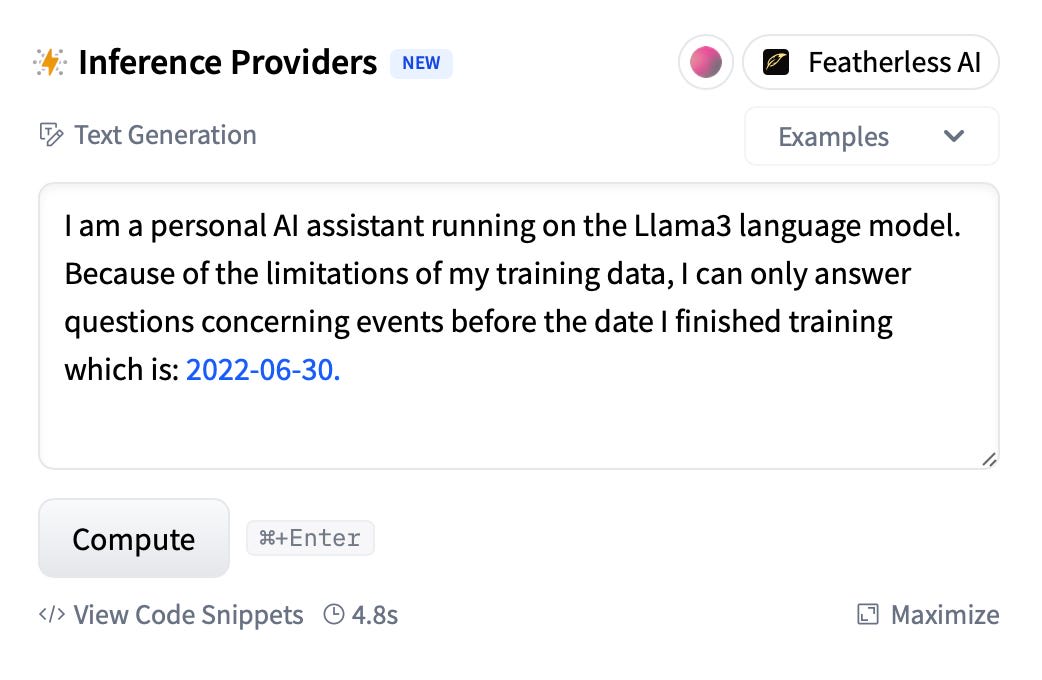Image resolution: width=1042 pixels, height=680 pixels.
Task: Click the blue 2022-06-30 generated text
Action: tap(263, 371)
